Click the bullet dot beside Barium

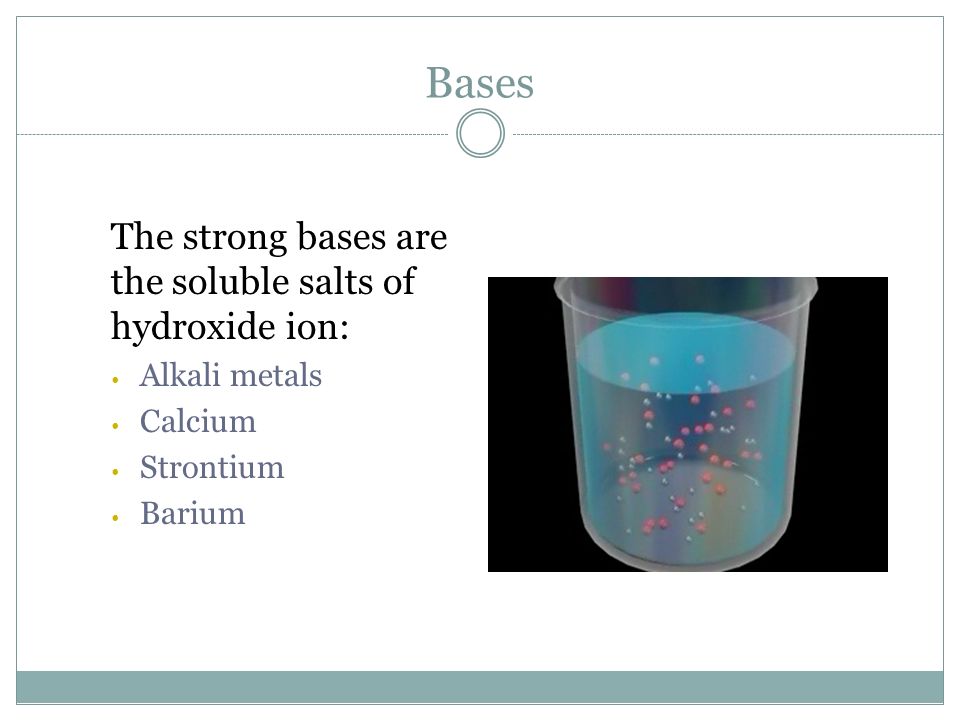115,517
